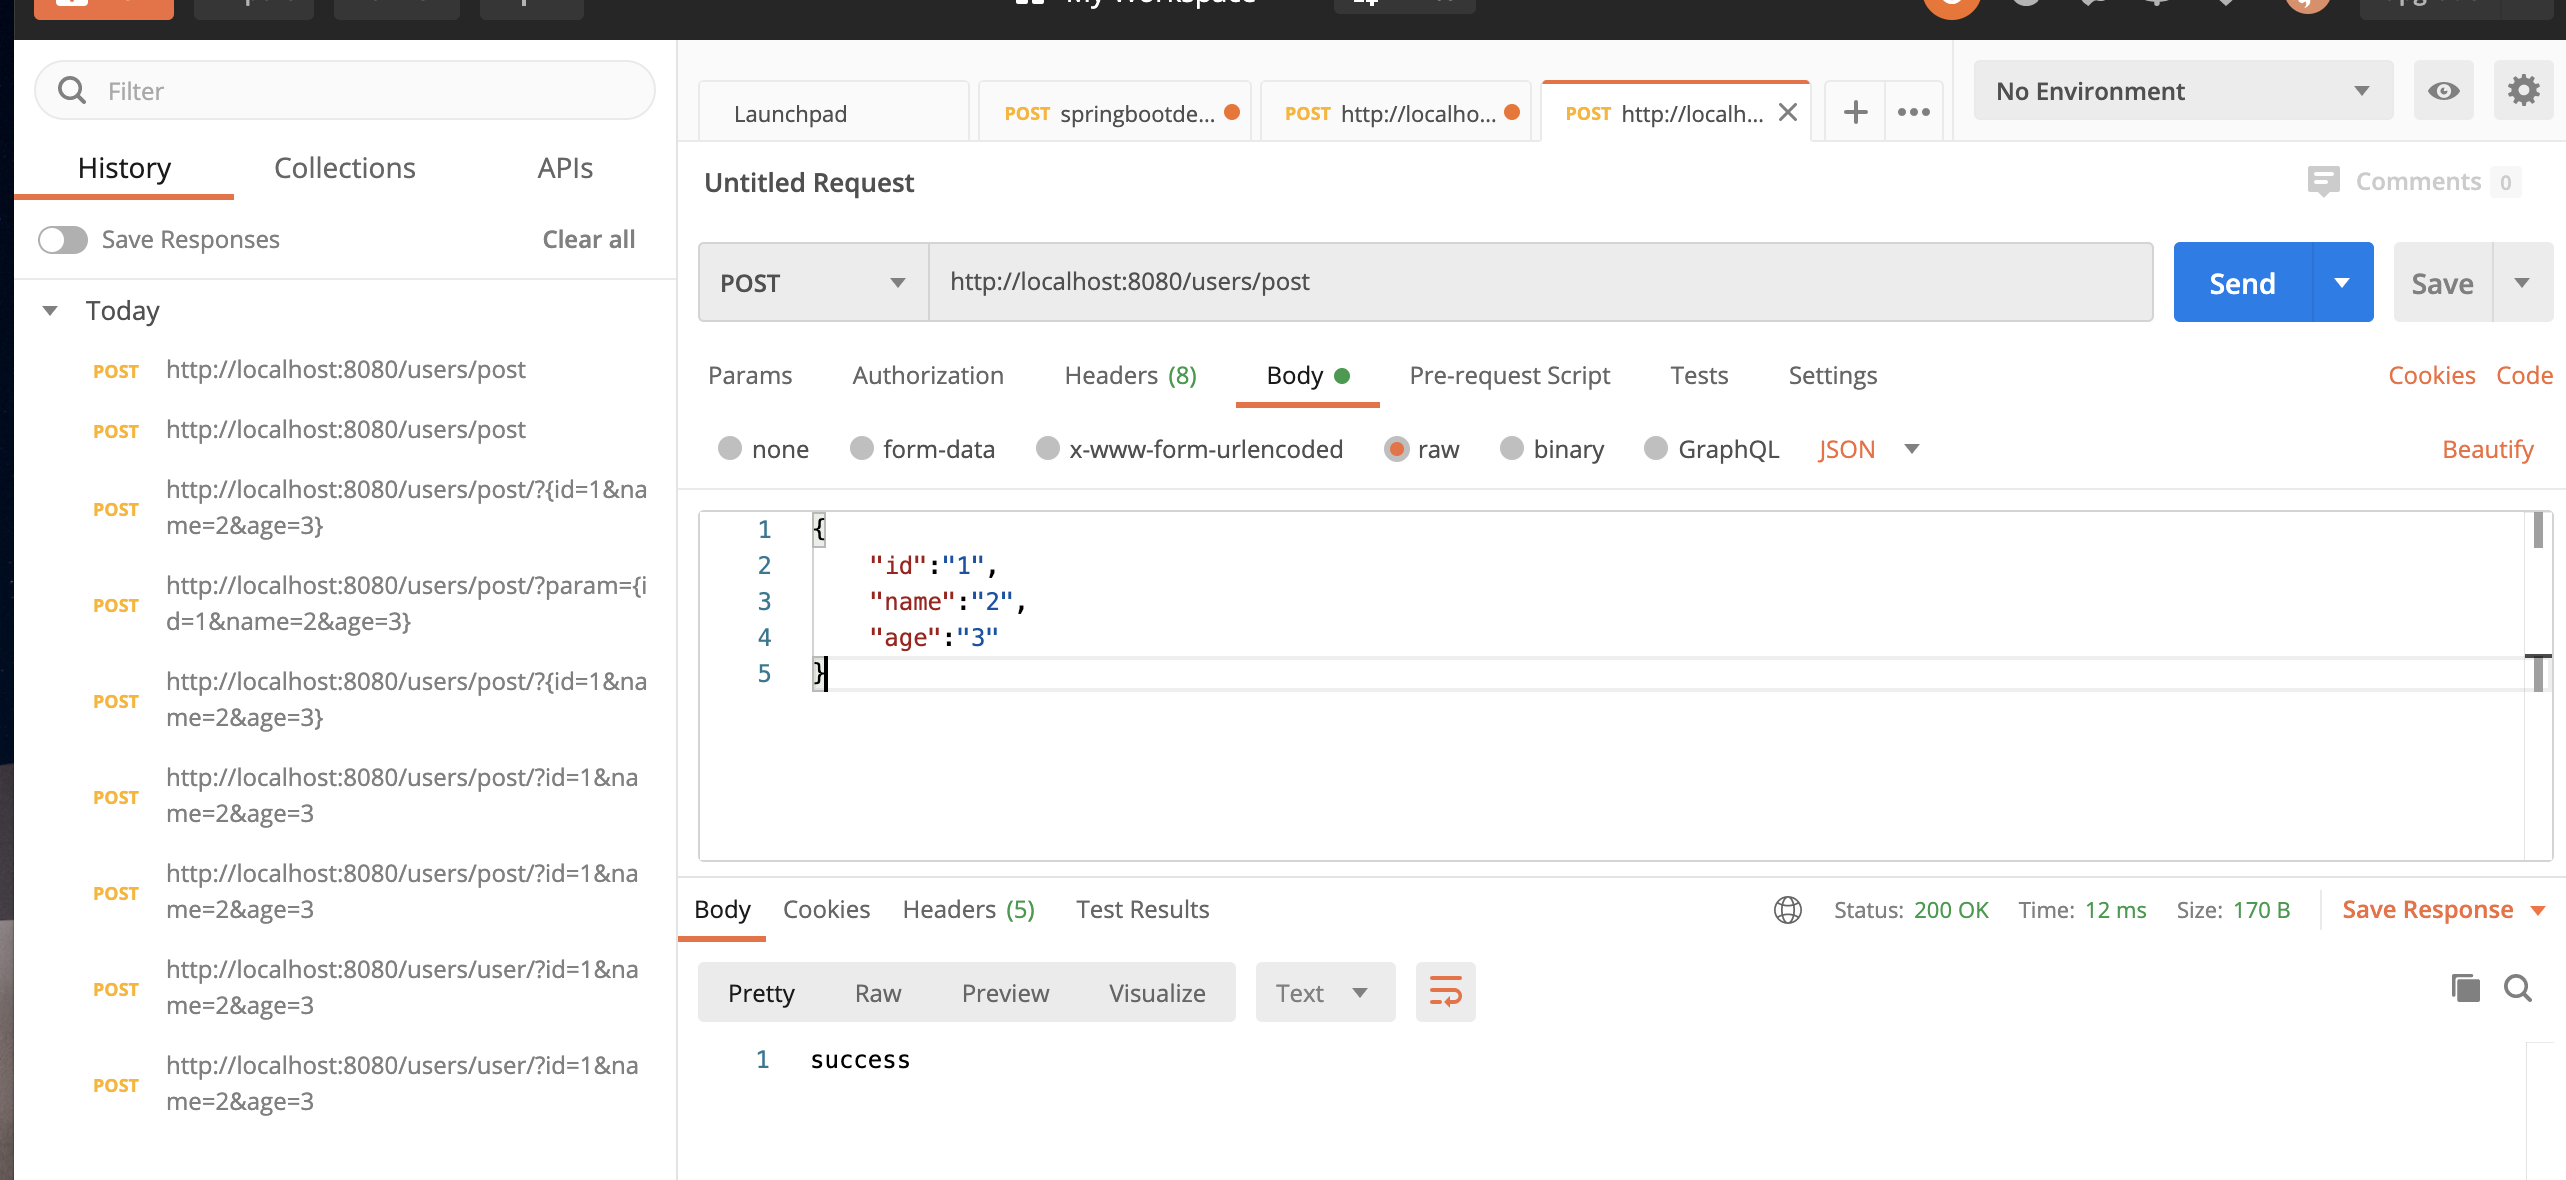
Task: Select the binary body radio button
Action: tap(1511, 448)
